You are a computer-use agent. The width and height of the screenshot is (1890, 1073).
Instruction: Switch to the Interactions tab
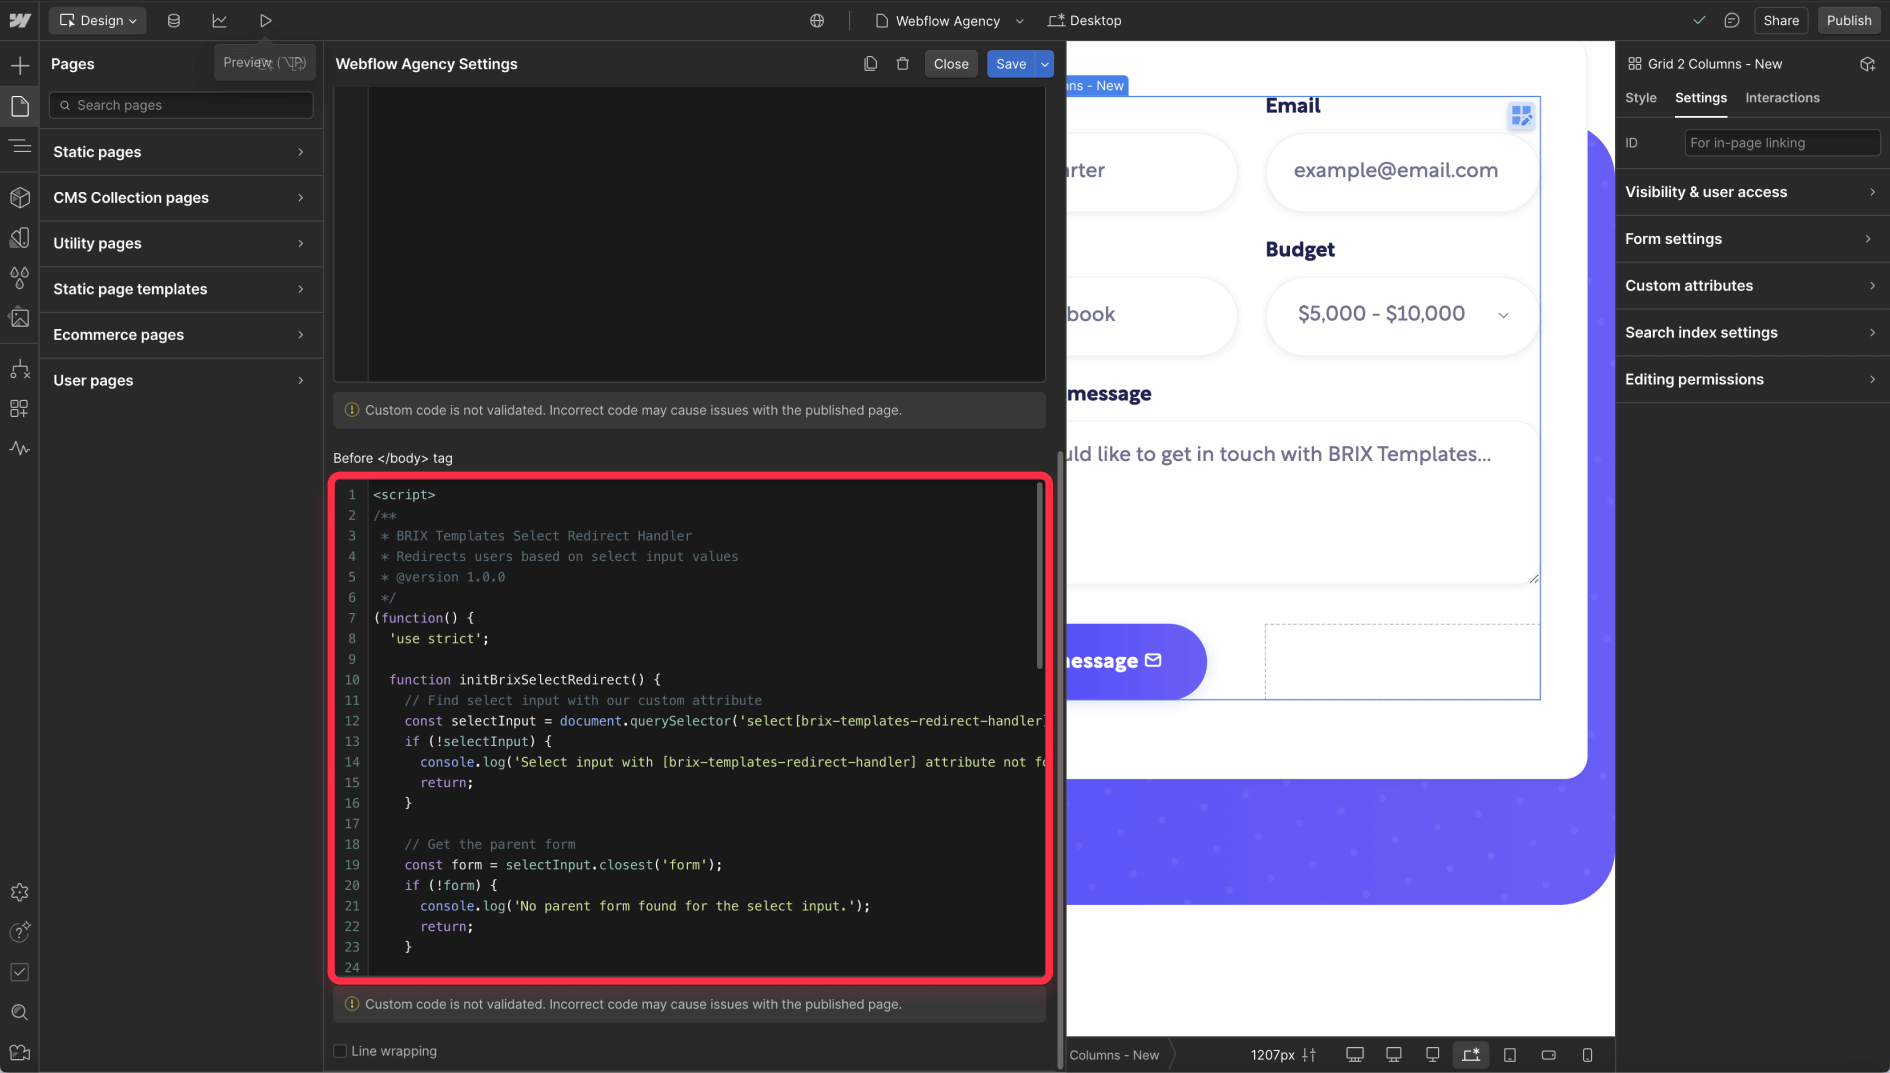pyautogui.click(x=1782, y=98)
